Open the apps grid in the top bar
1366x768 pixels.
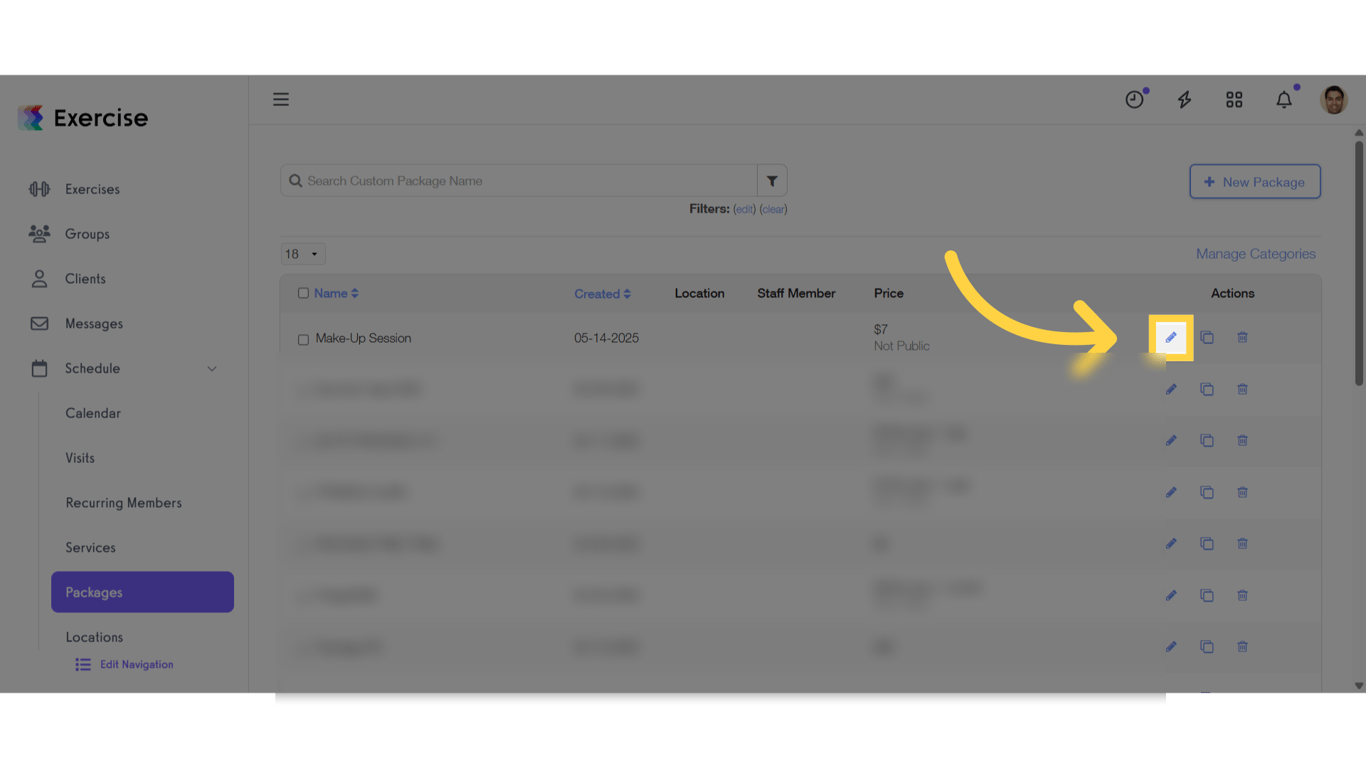coord(1234,99)
